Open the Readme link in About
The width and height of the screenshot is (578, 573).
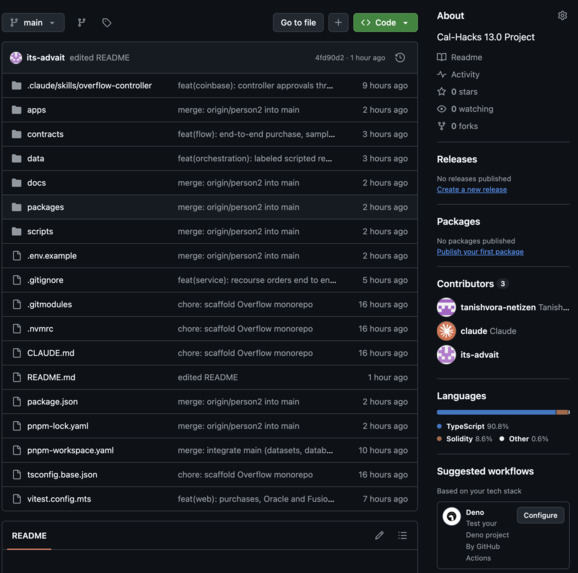point(460,58)
